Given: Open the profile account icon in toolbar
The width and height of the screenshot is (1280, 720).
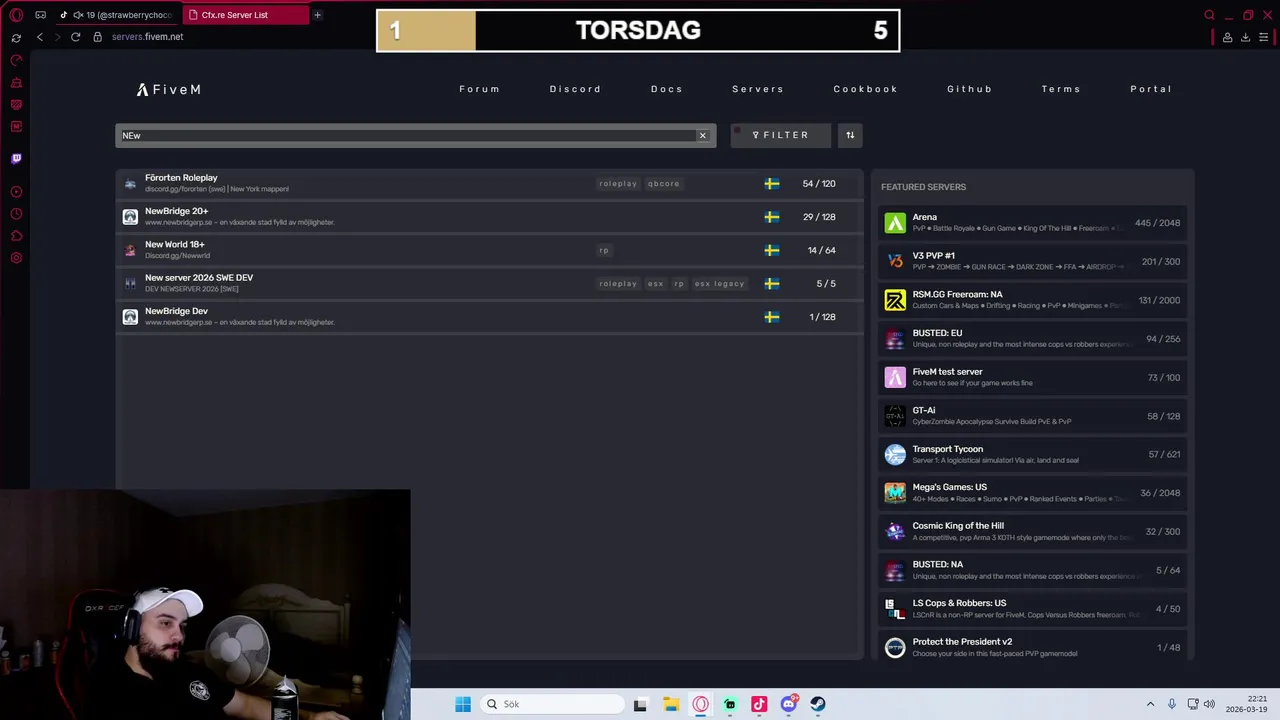Looking at the screenshot, I should [x=1227, y=37].
